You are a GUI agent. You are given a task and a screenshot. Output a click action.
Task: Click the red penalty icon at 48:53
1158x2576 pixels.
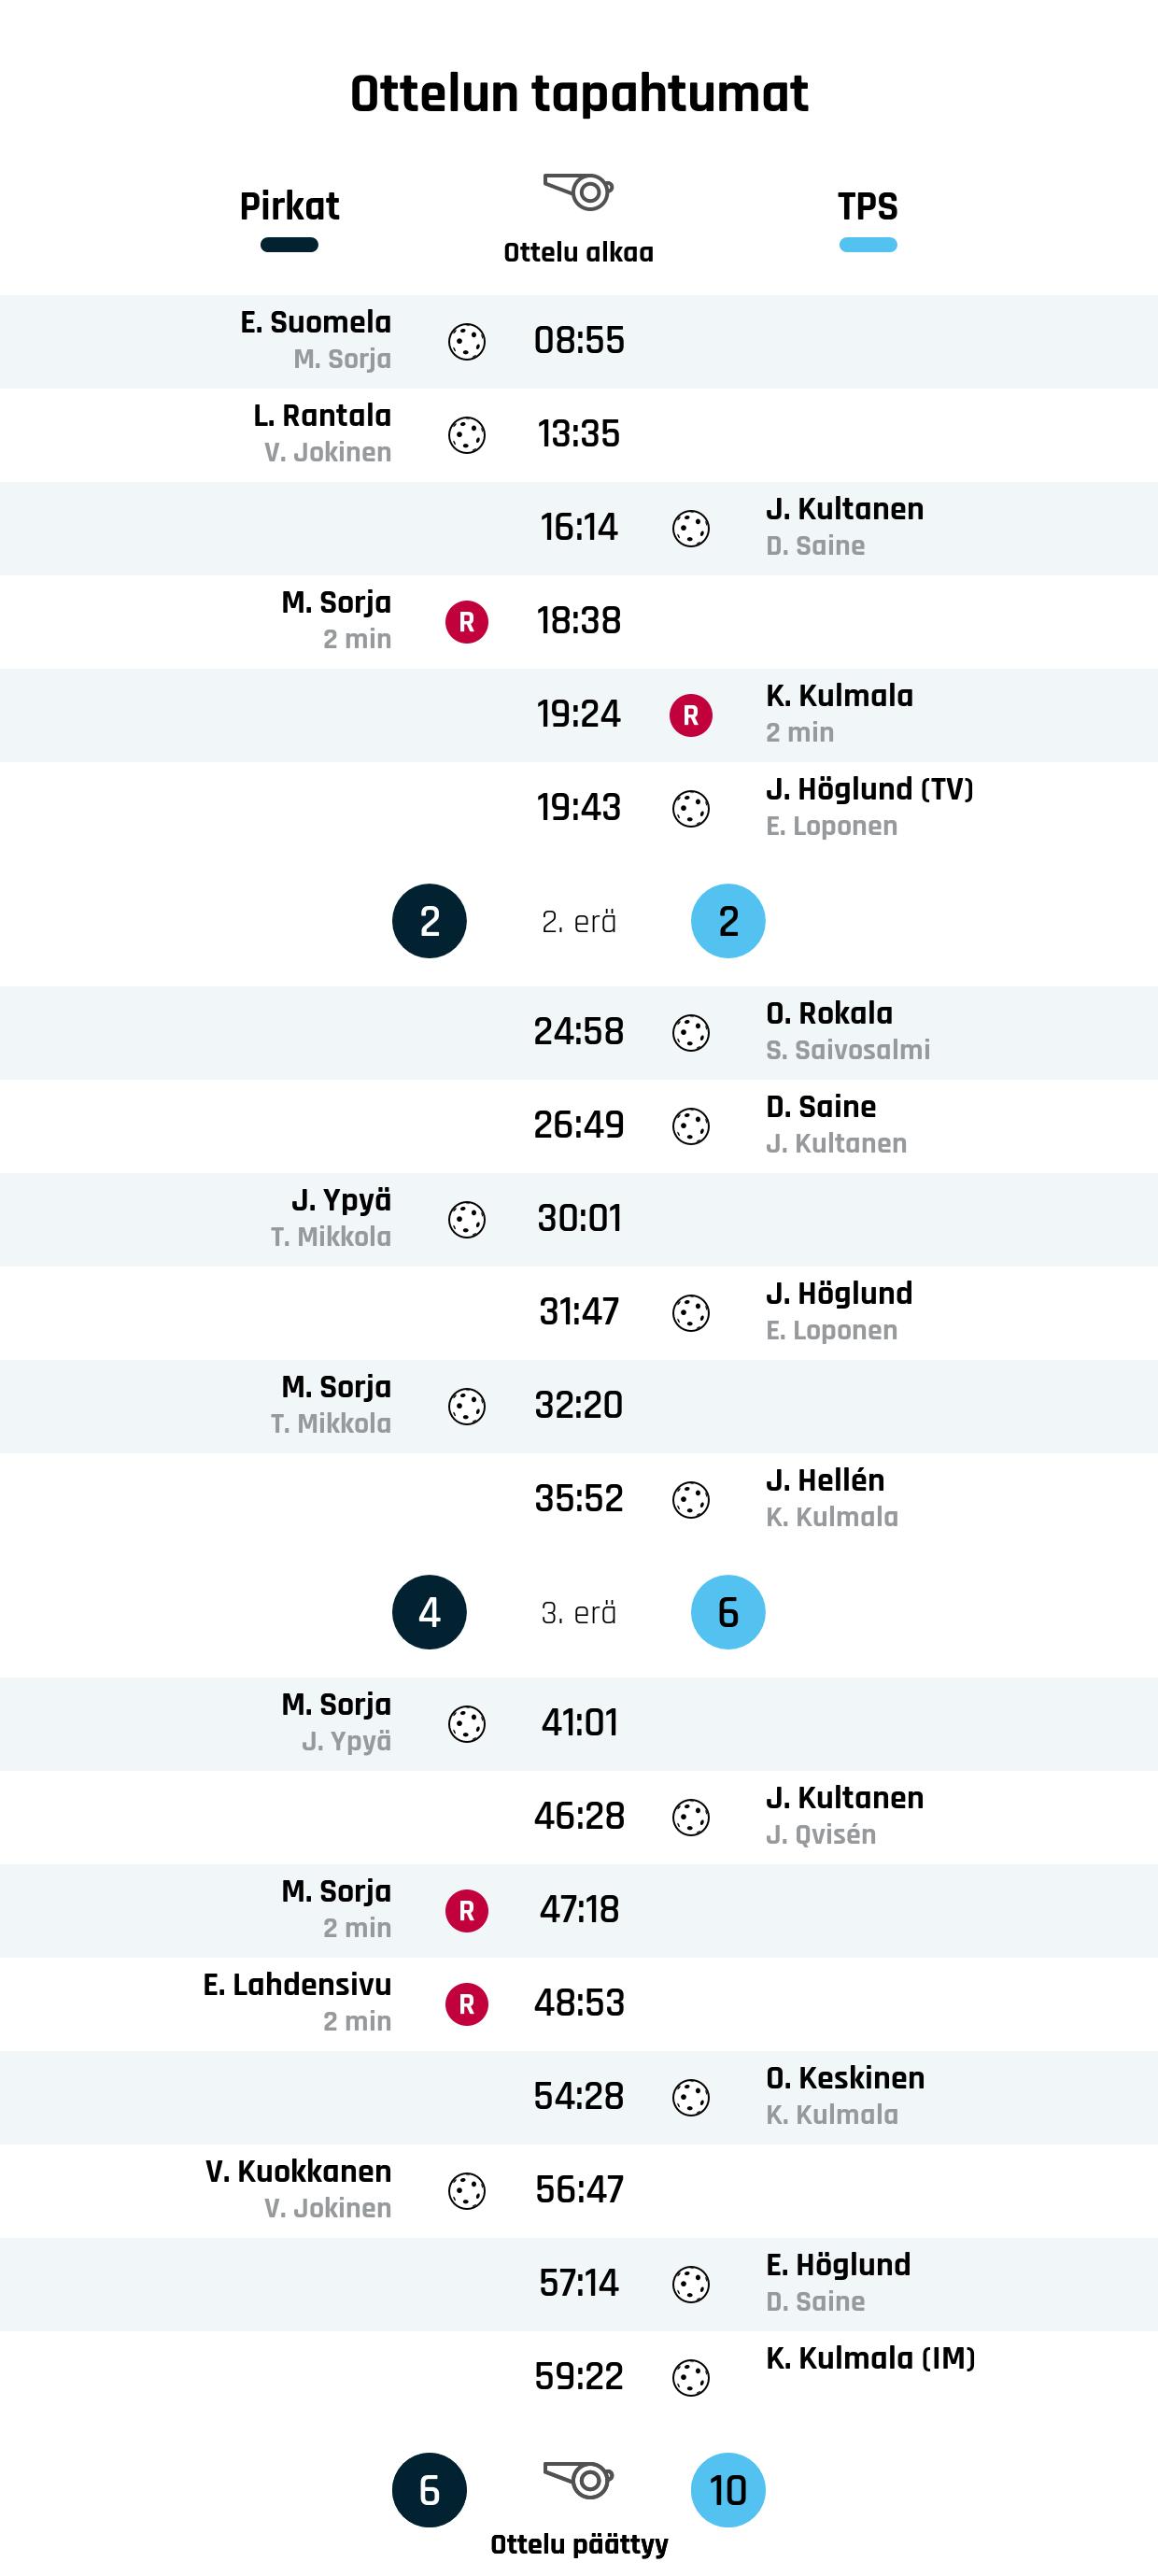point(467,2004)
